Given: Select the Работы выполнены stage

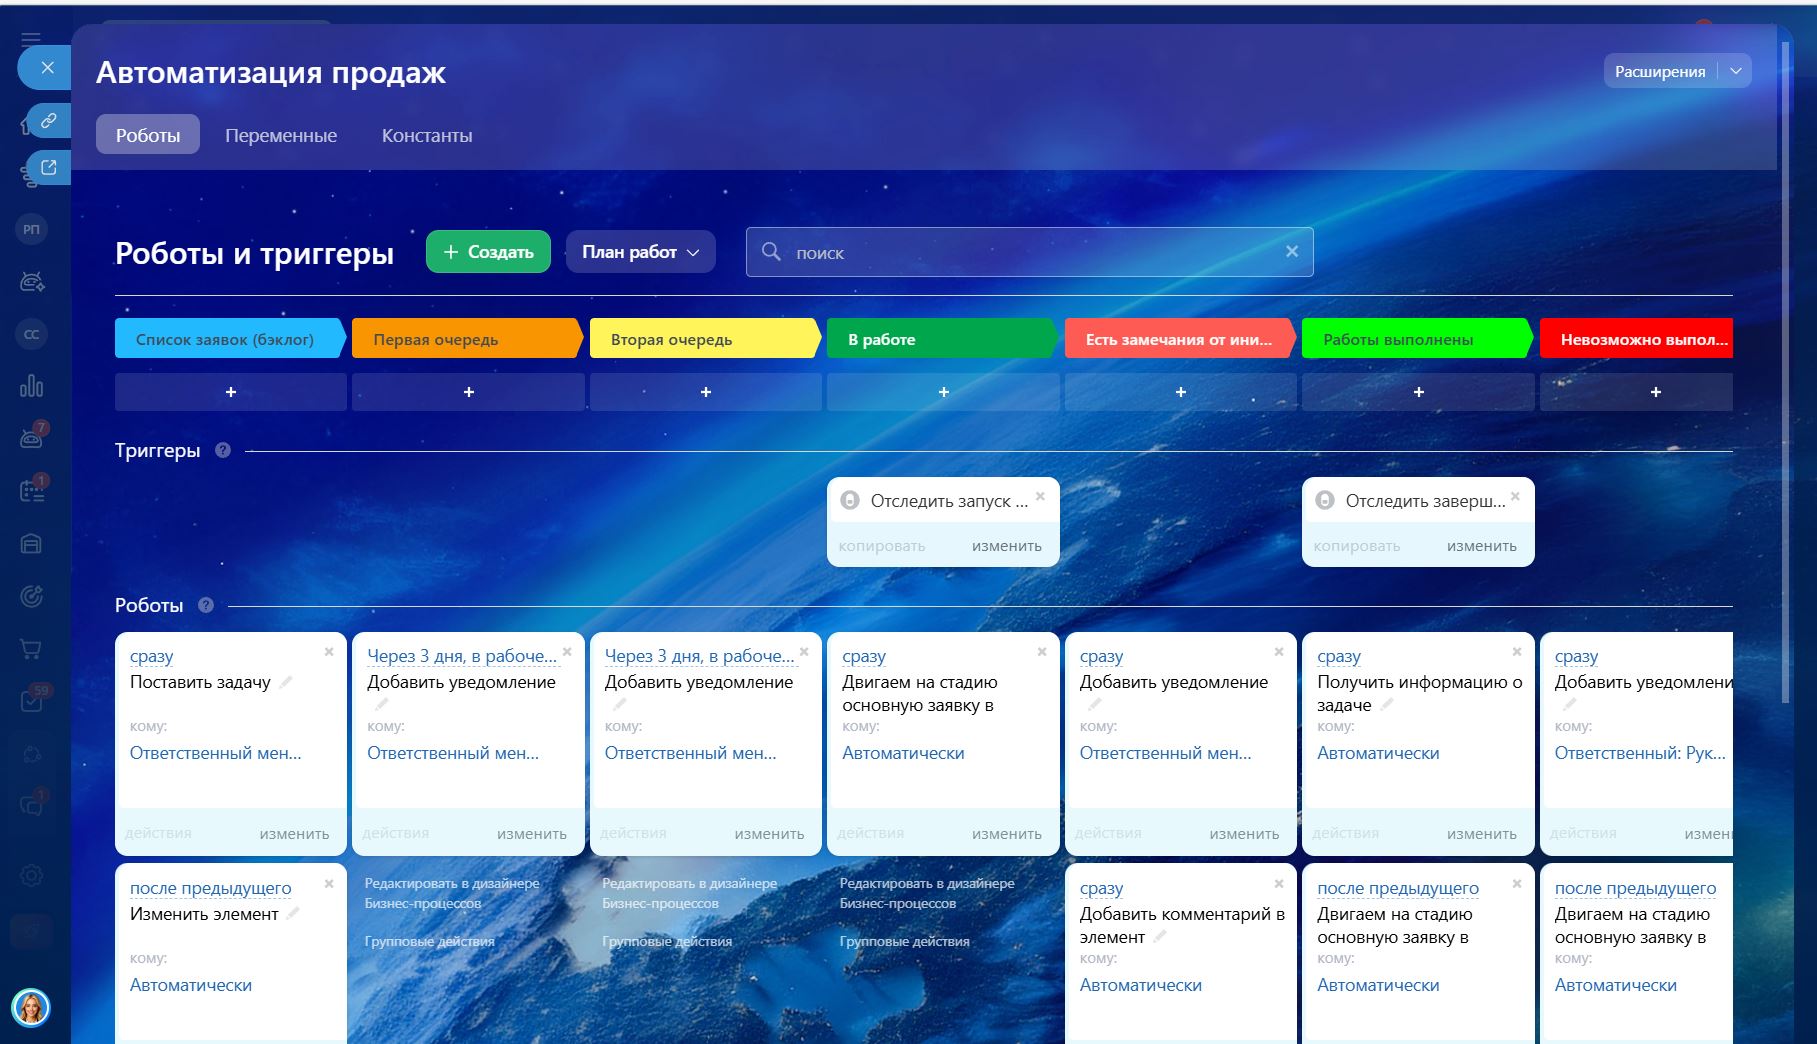Looking at the screenshot, I should click(x=1417, y=339).
